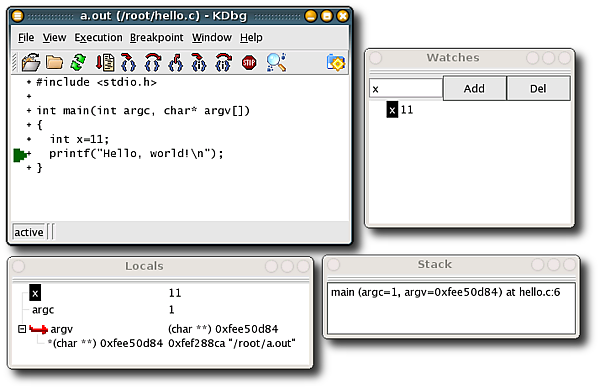Open the Execution menu
Screen dimensions: 600x389
coord(98,37)
